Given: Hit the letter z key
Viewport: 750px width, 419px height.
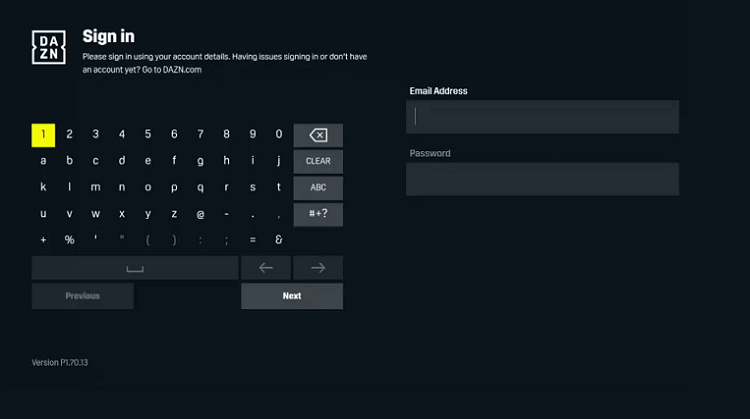Looking at the screenshot, I should click(x=174, y=214).
